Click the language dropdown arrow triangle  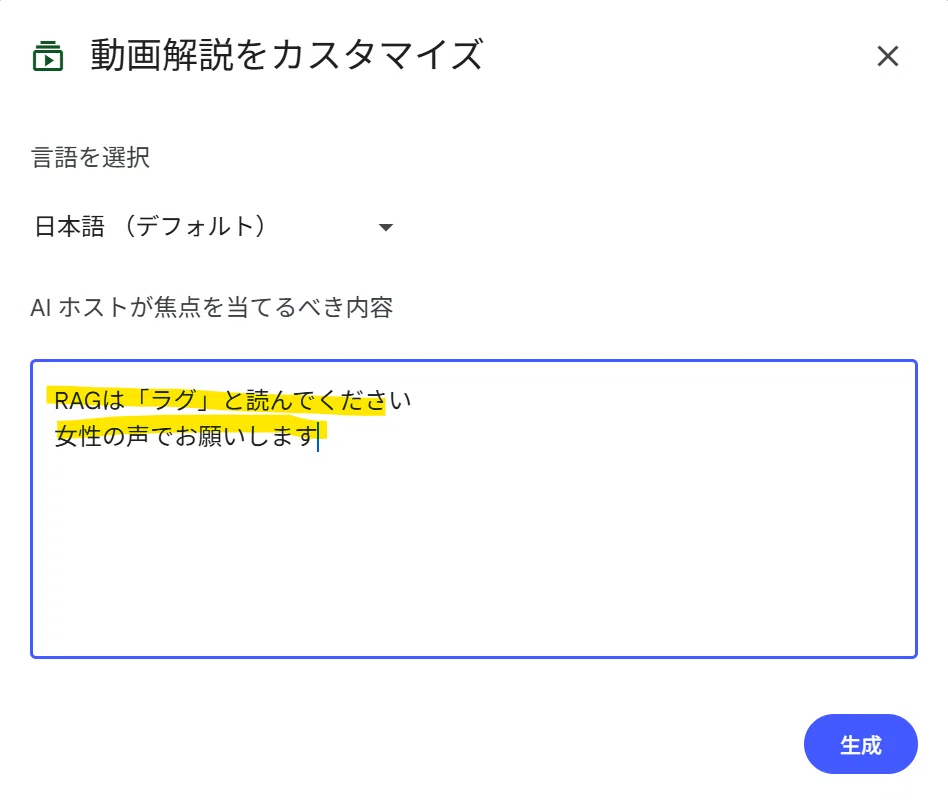coord(386,227)
